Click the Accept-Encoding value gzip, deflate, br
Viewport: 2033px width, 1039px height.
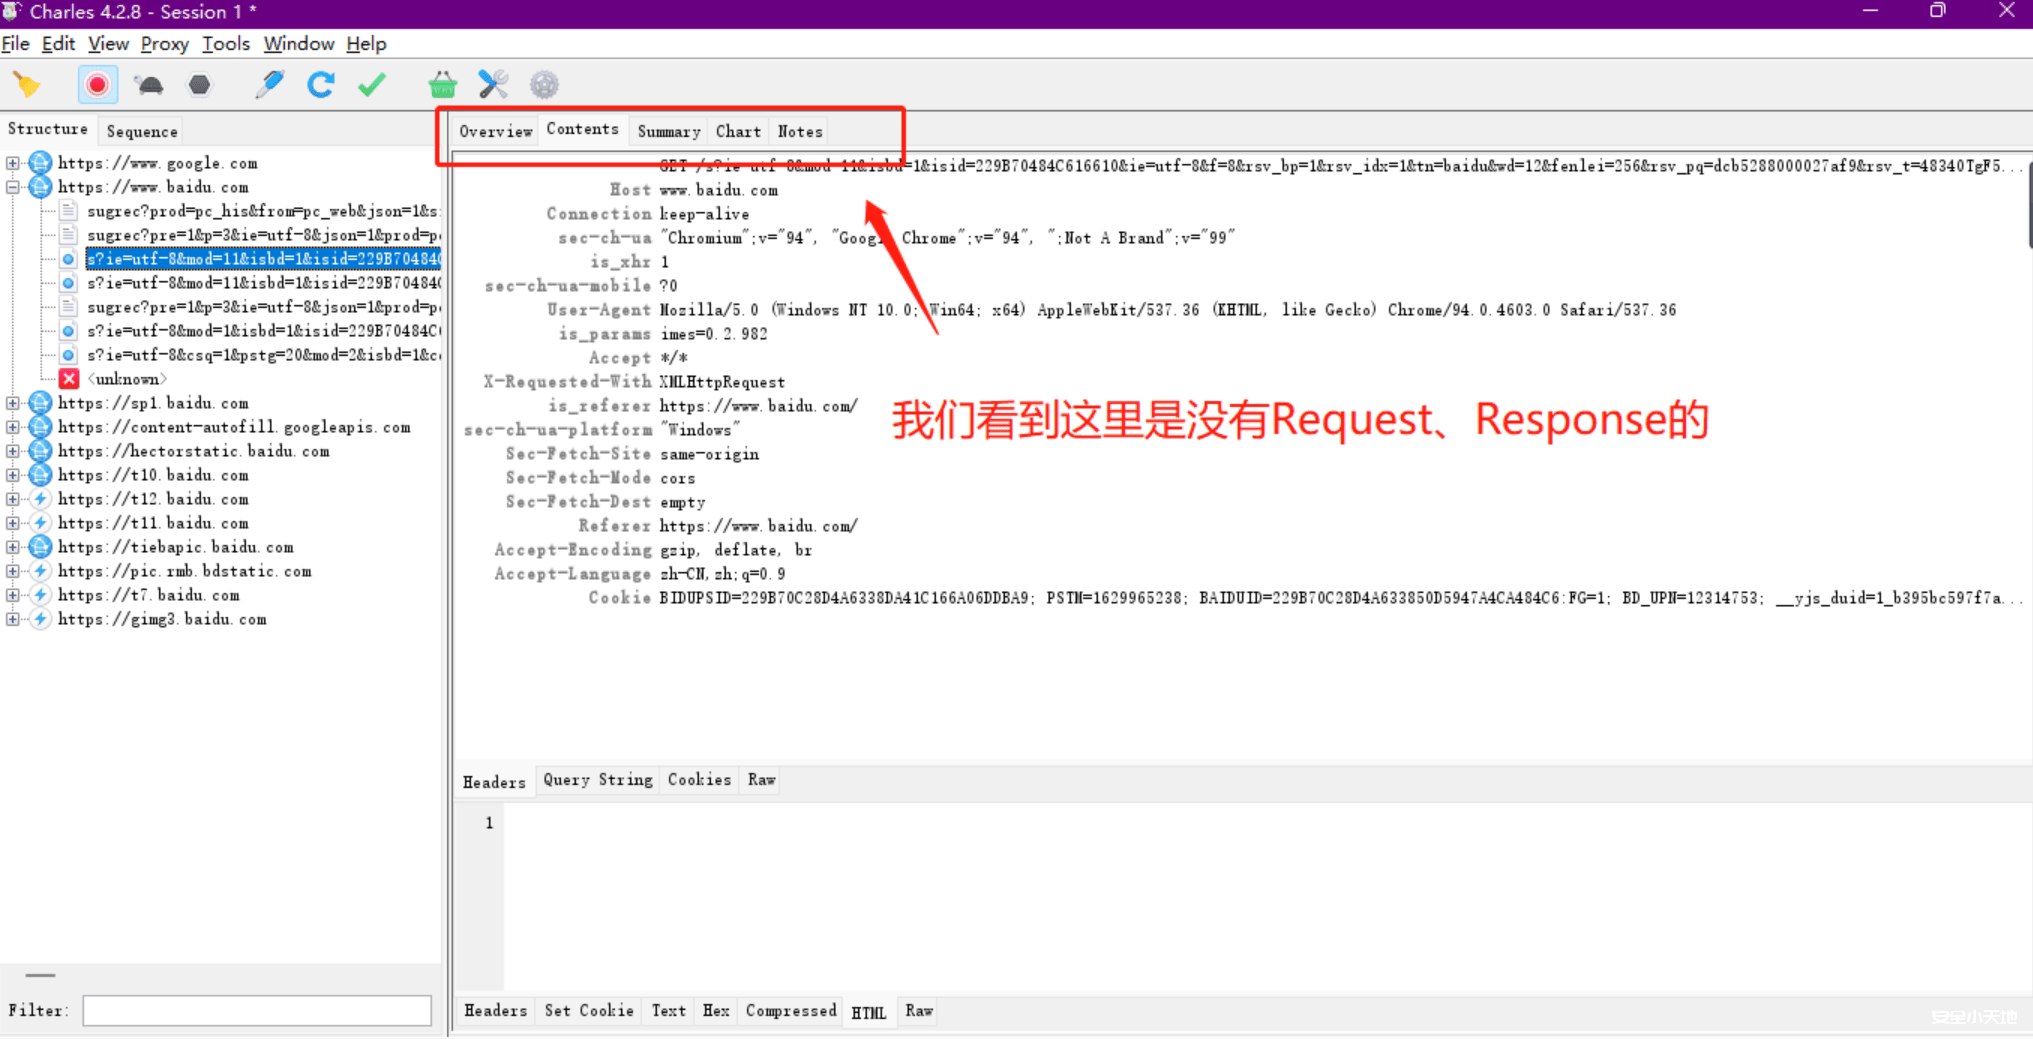736,550
